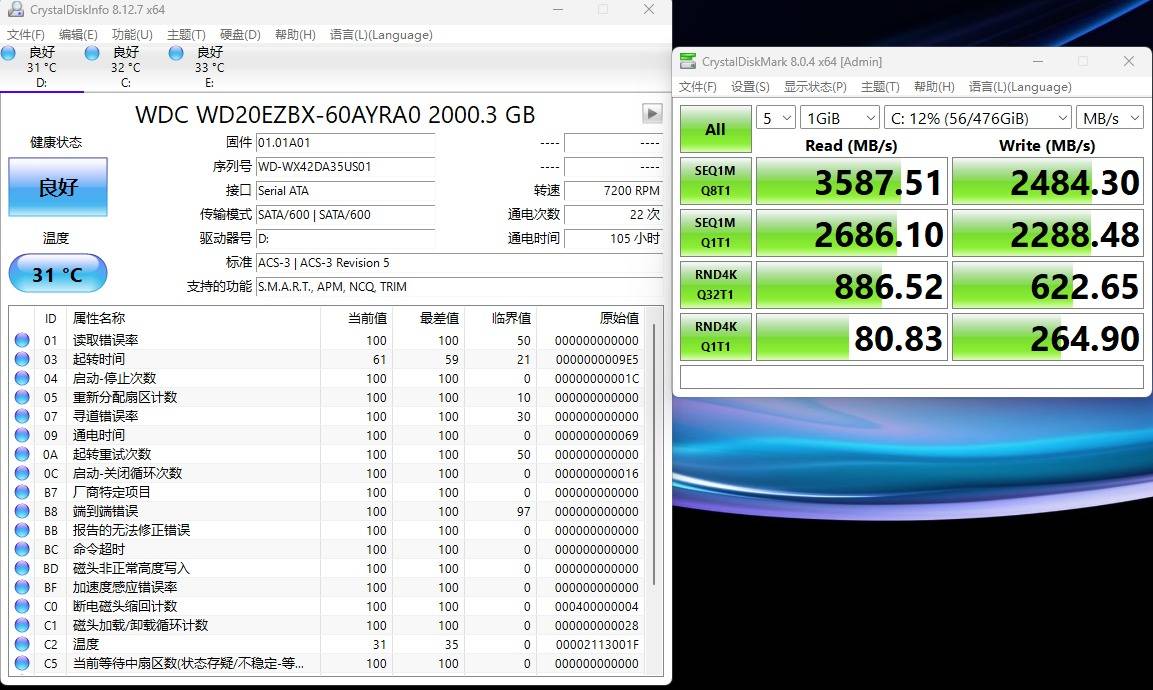
Task: Click the next disk arrow button
Action: 651,114
